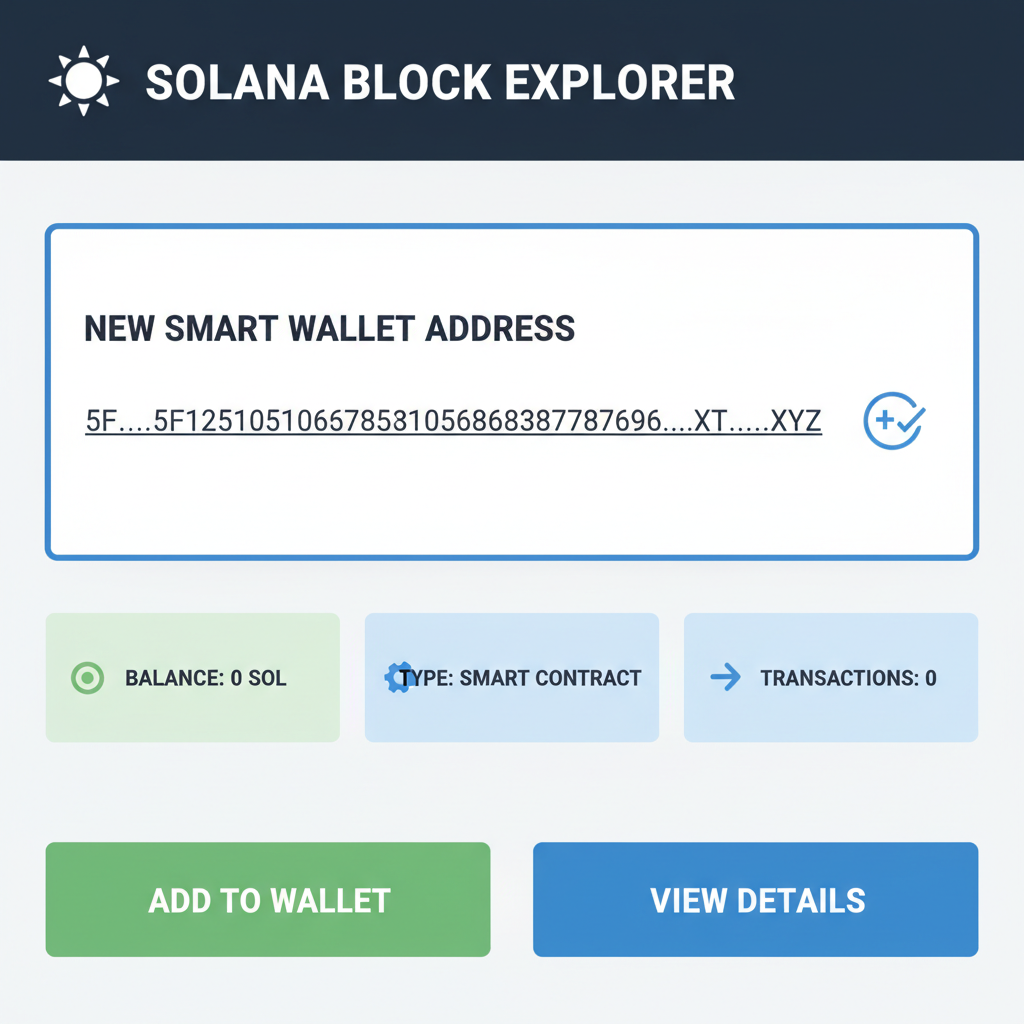Select the add-and-verify icon beside the address

893,420
